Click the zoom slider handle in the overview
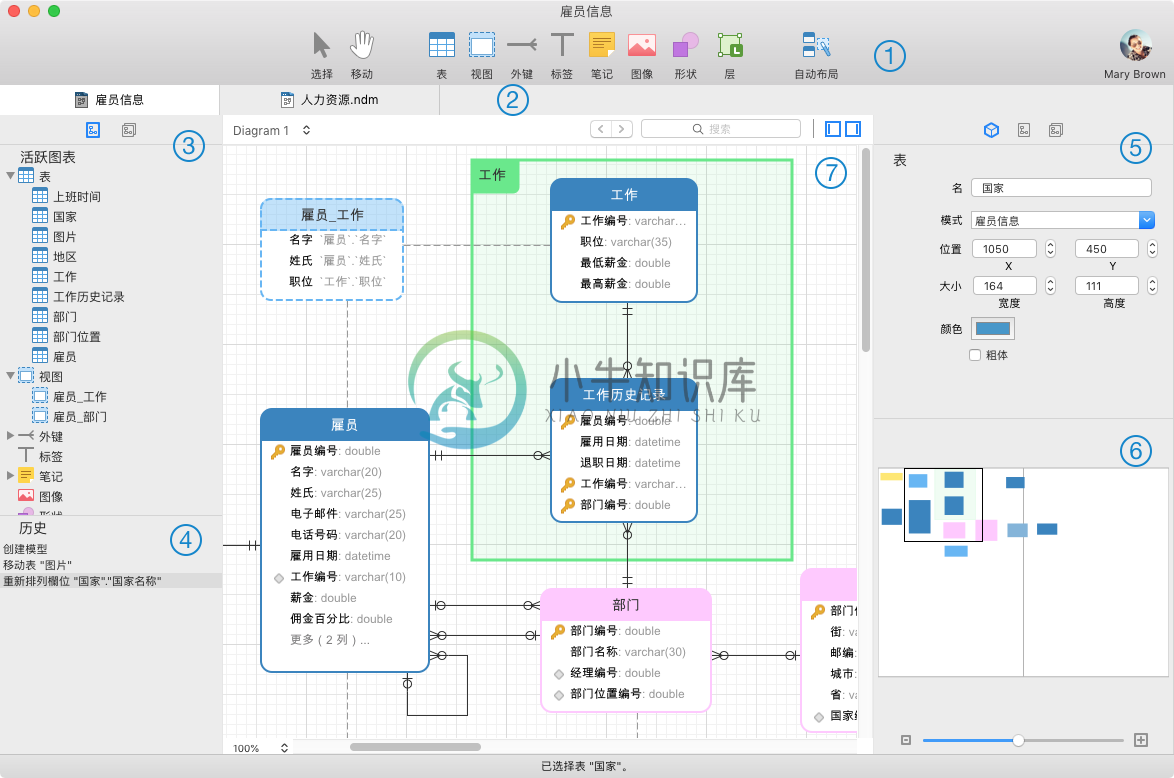The image size is (1174, 778). tap(1018, 741)
